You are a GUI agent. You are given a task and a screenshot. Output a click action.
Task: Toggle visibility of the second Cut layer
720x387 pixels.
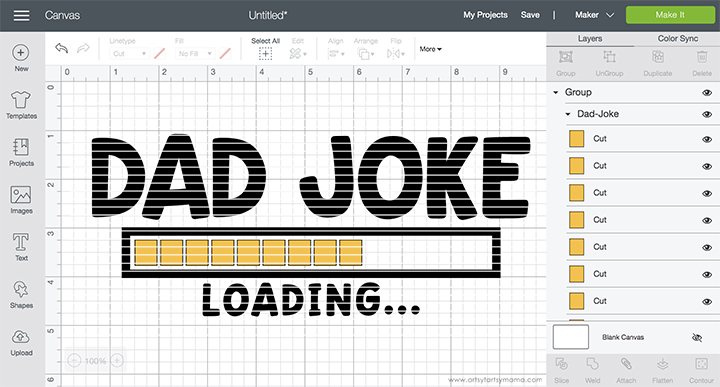(x=707, y=166)
